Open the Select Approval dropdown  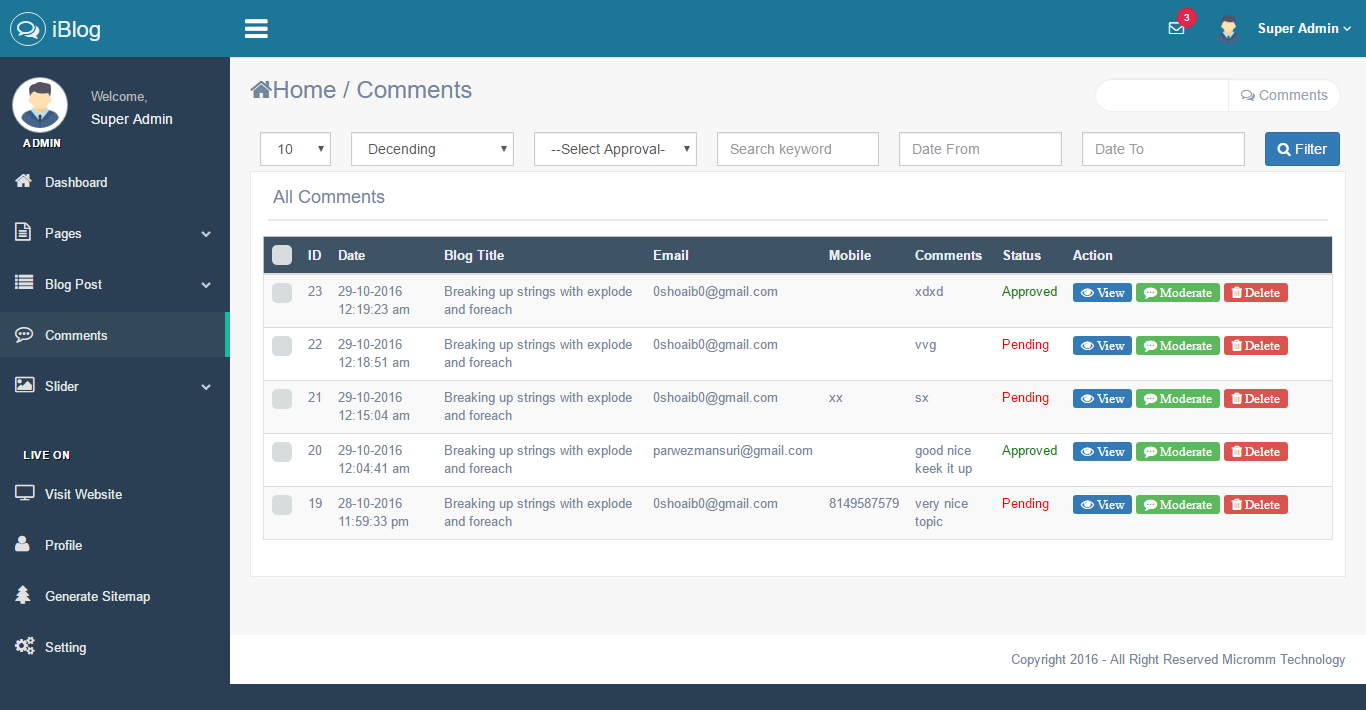[x=615, y=149]
